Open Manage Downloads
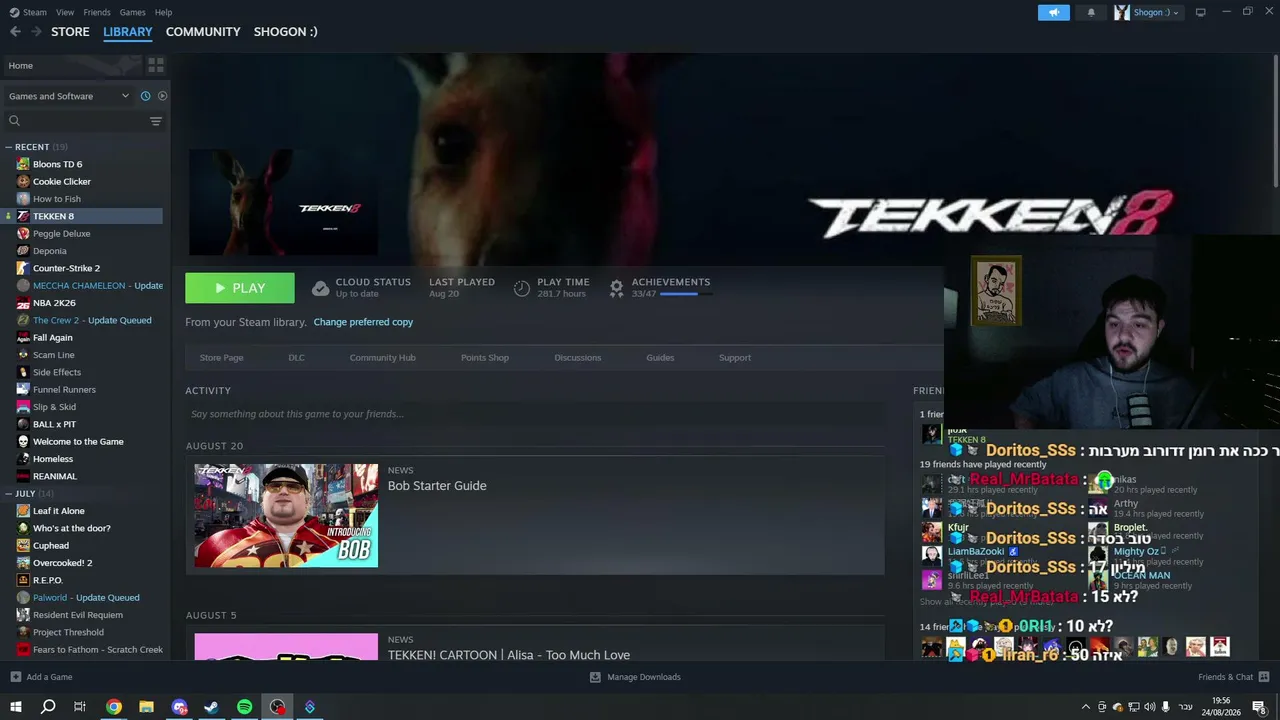 pos(635,677)
